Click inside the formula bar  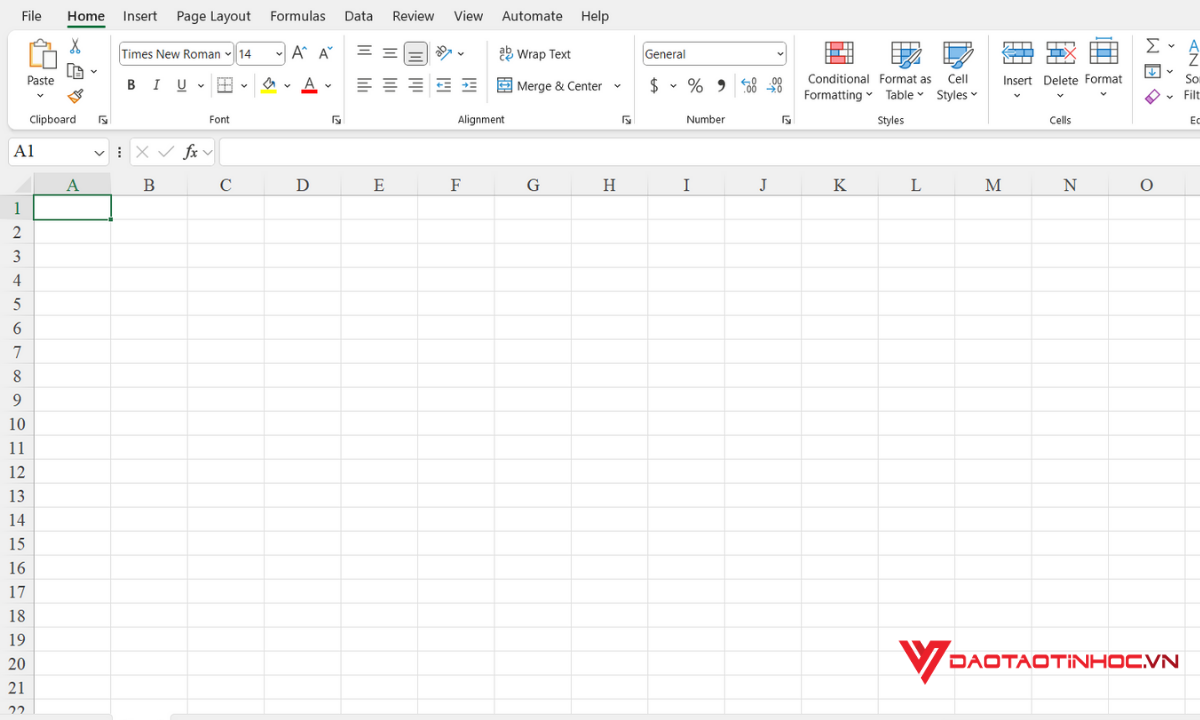point(709,152)
